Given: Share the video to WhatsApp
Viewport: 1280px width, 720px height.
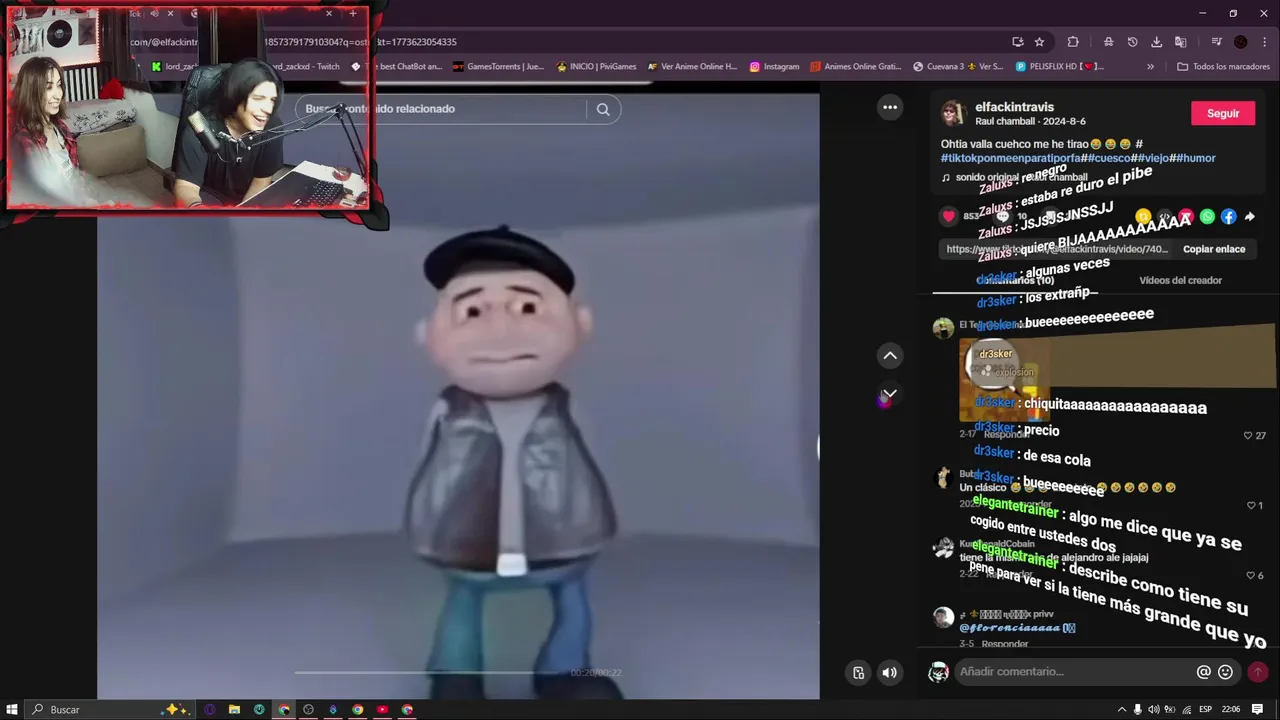Looking at the screenshot, I should click(x=1207, y=216).
